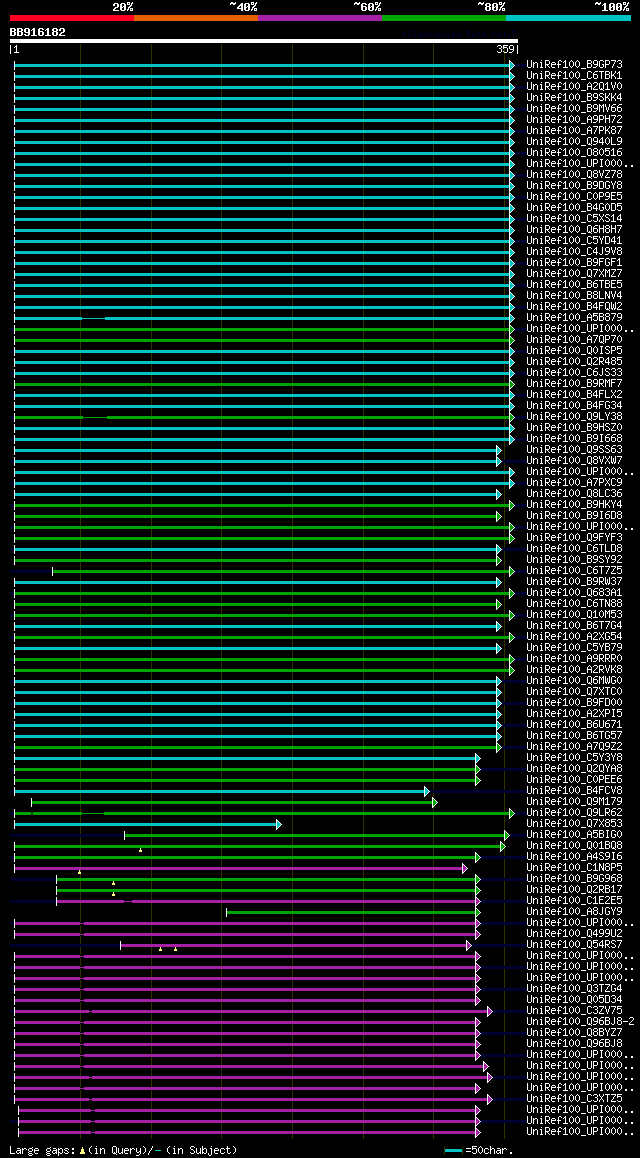
Task: Select the UniRef100_B4FQW2 label
Action: (574, 306)
